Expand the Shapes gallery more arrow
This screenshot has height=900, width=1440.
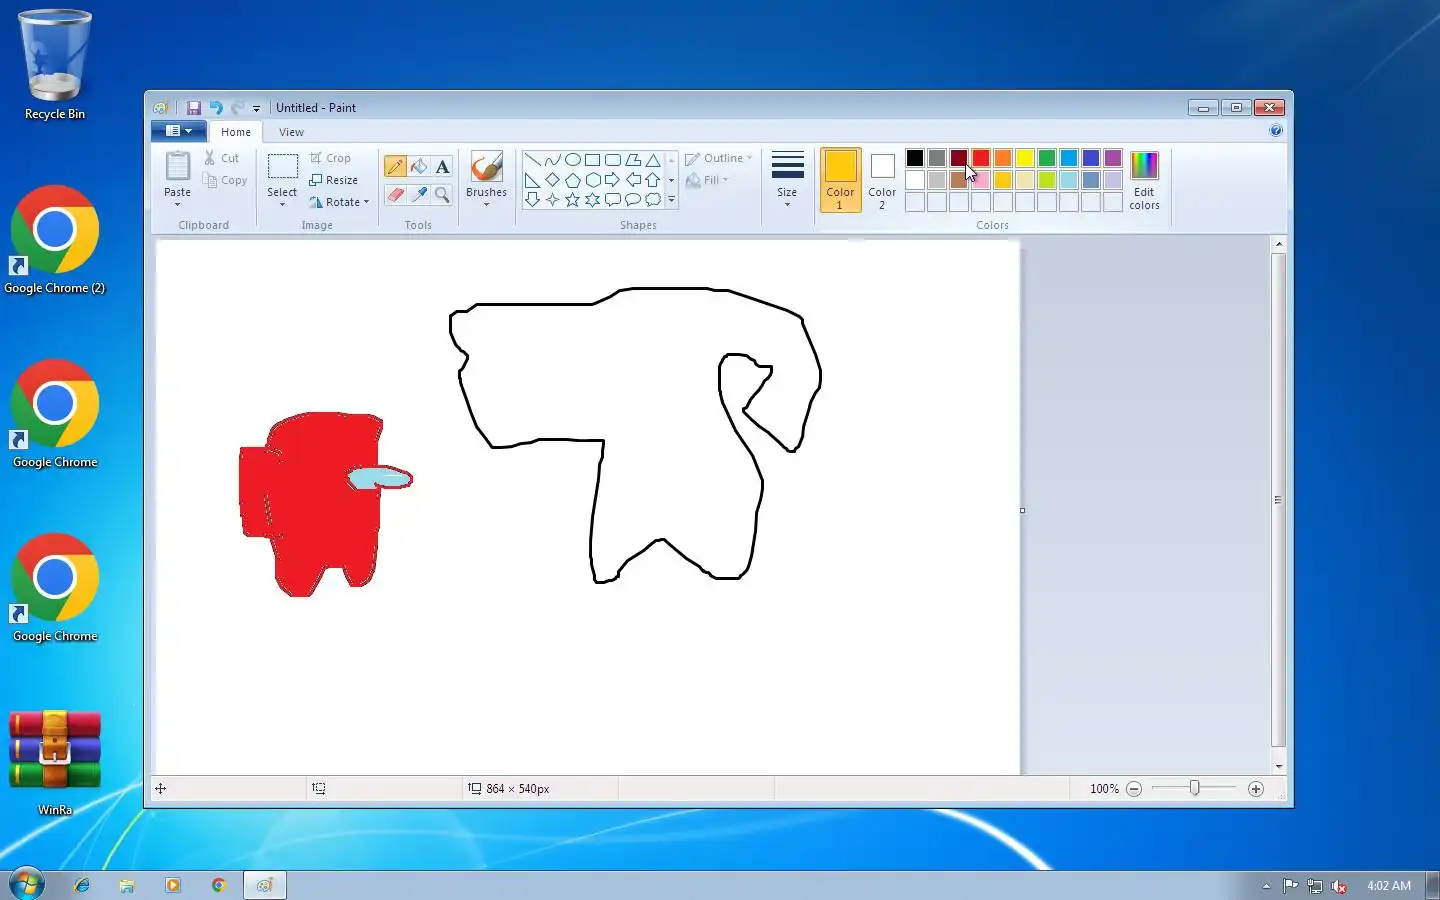click(671, 200)
